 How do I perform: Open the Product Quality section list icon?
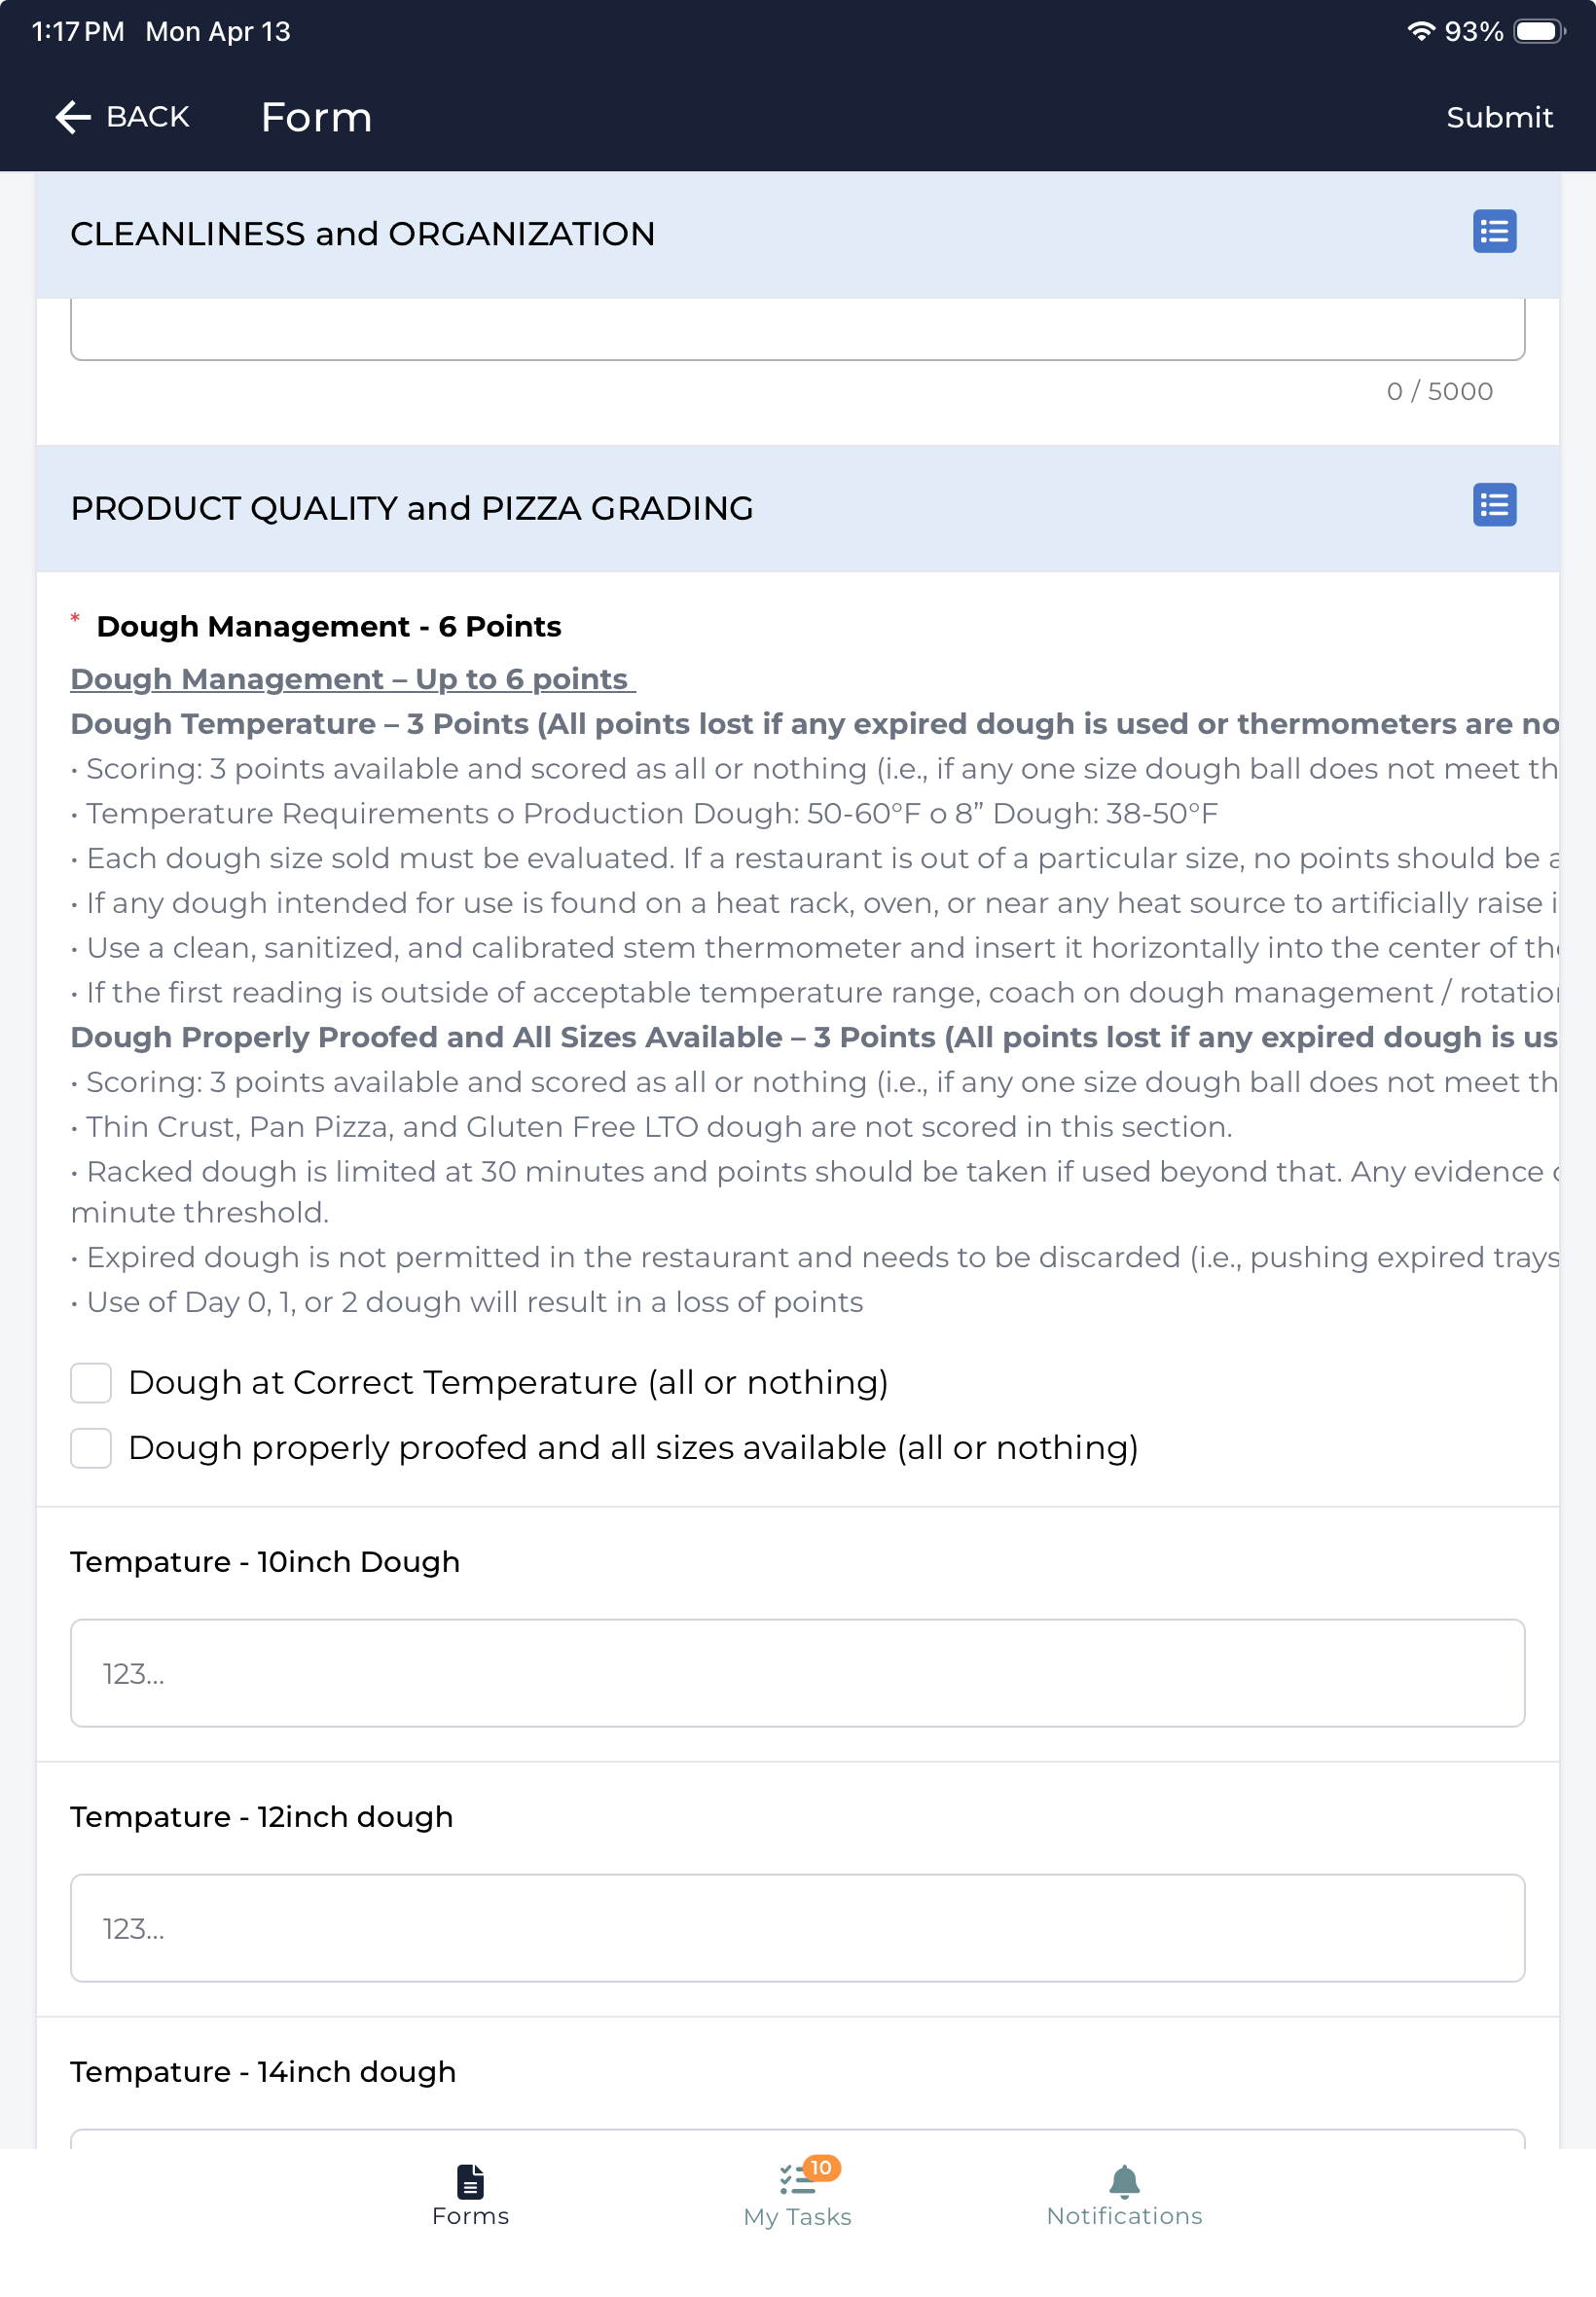pyautogui.click(x=1494, y=505)
